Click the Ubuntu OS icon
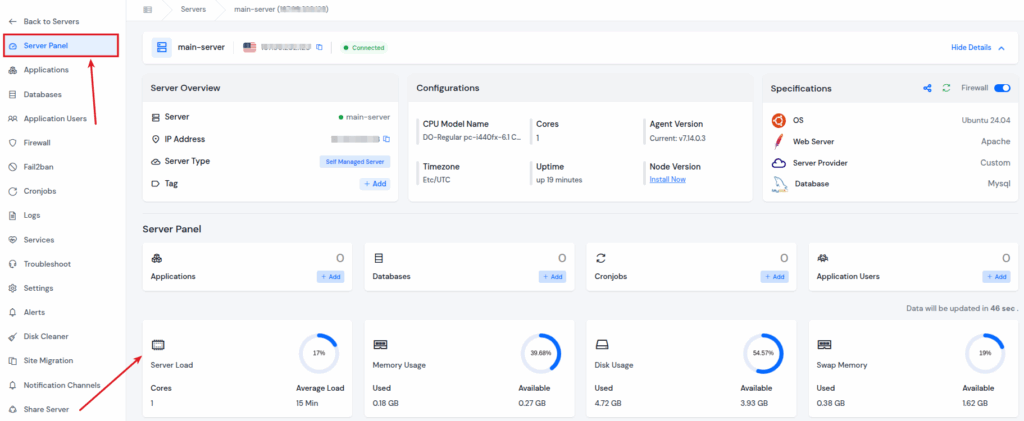The height and width of the screenshot is (421, 1024). (778, 120)
